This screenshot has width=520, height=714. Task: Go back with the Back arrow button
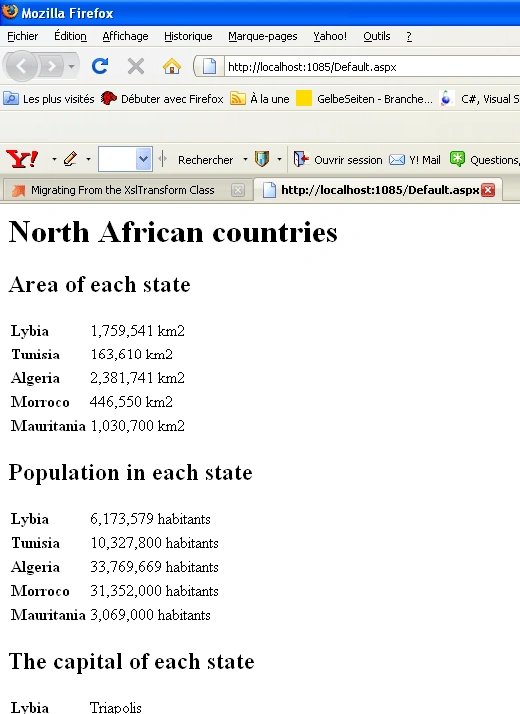pos(21,66)
